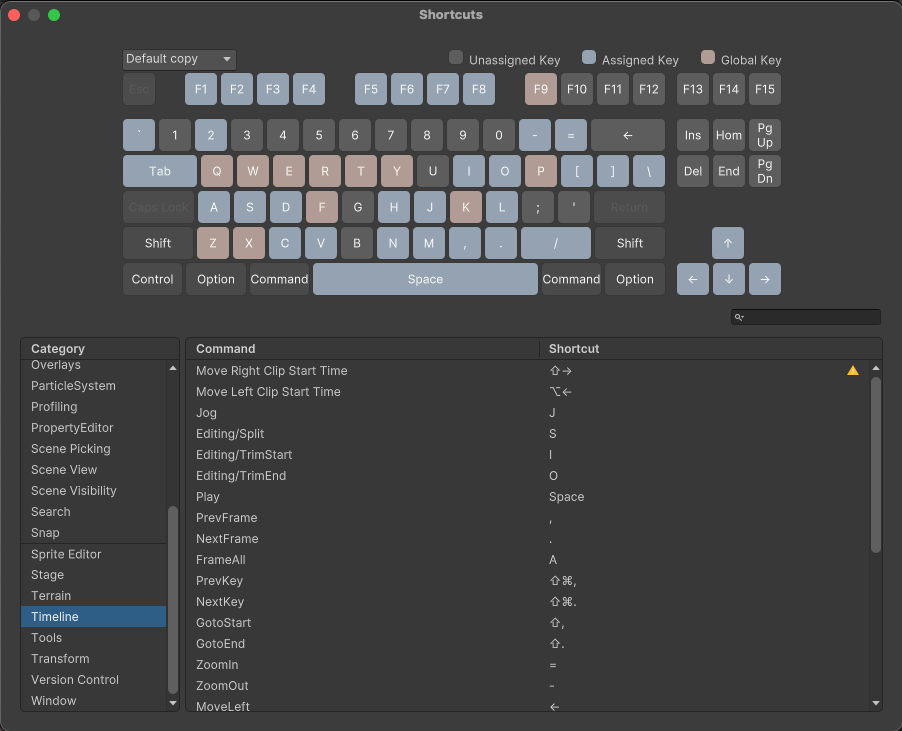Click the Del key
The image size is (902, 731).
coord(692,171)
